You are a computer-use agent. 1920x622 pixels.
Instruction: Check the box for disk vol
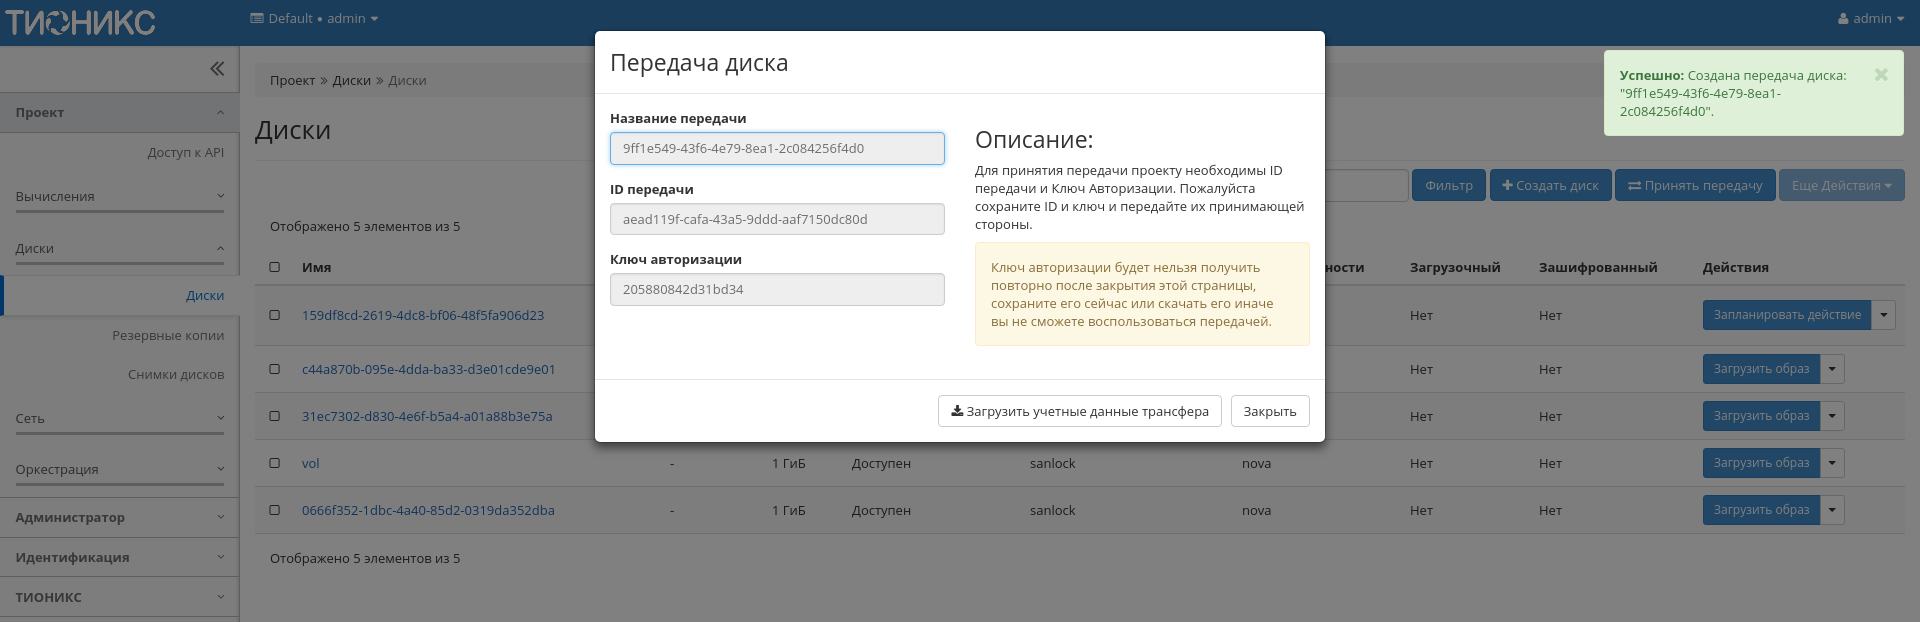pos(275,463)
